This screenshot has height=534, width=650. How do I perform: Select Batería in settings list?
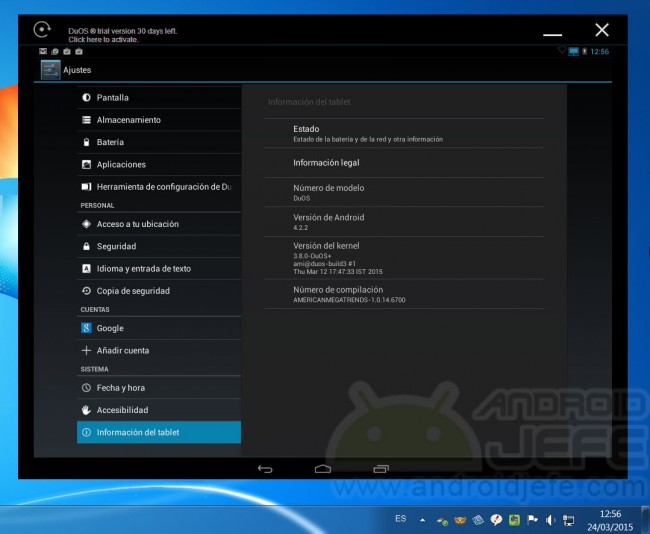(x=159, y=142)
